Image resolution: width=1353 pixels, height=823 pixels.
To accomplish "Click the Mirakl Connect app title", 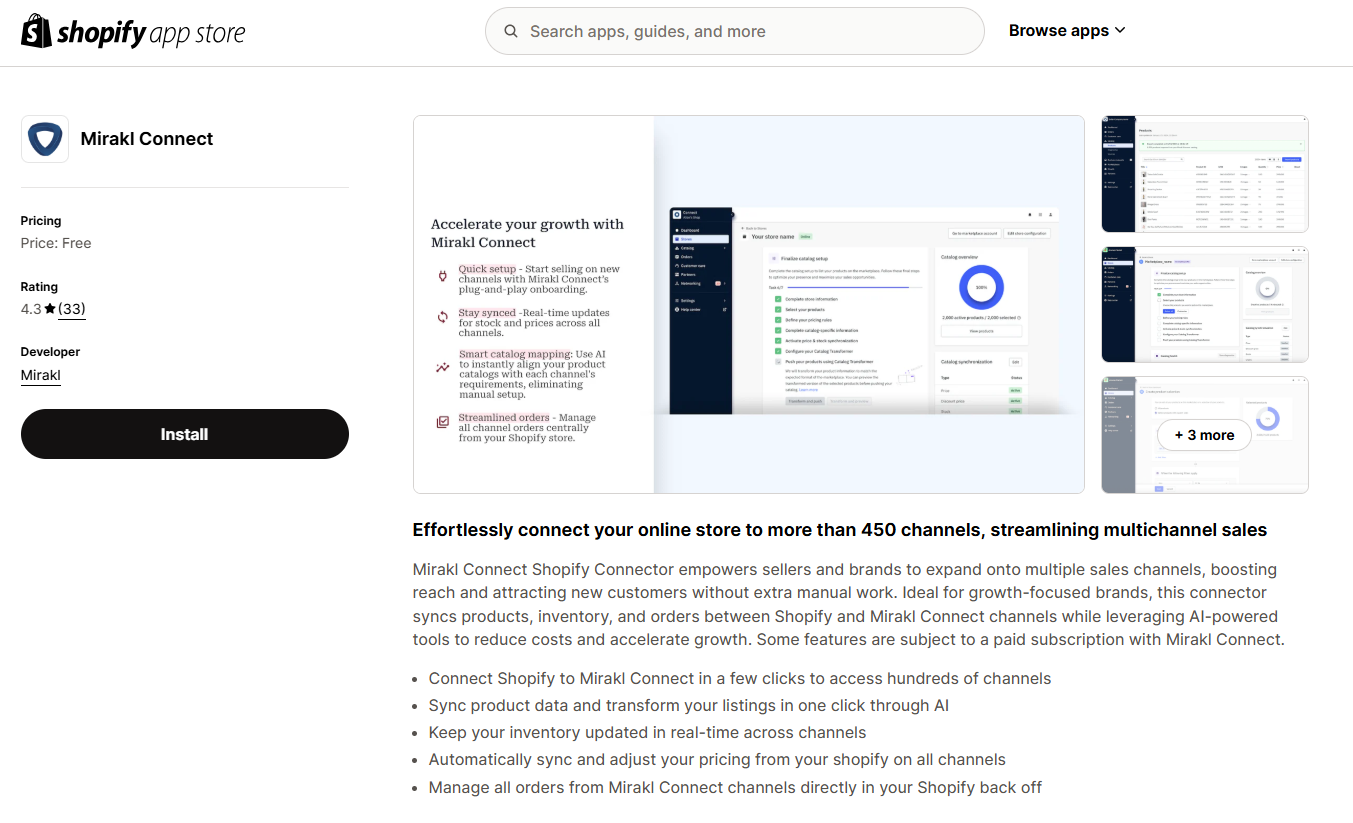I will pos(147,139).
